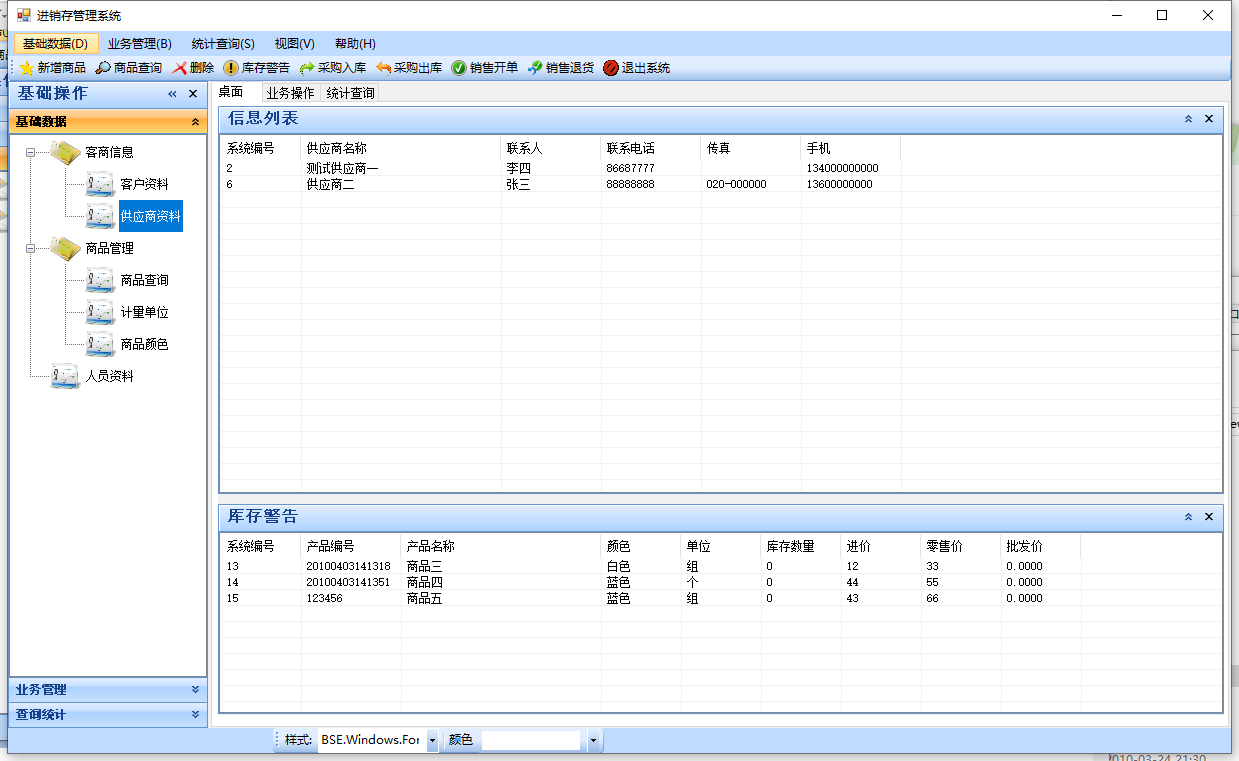Open the 库存警告 warning toolbar icon

point(231,68)
